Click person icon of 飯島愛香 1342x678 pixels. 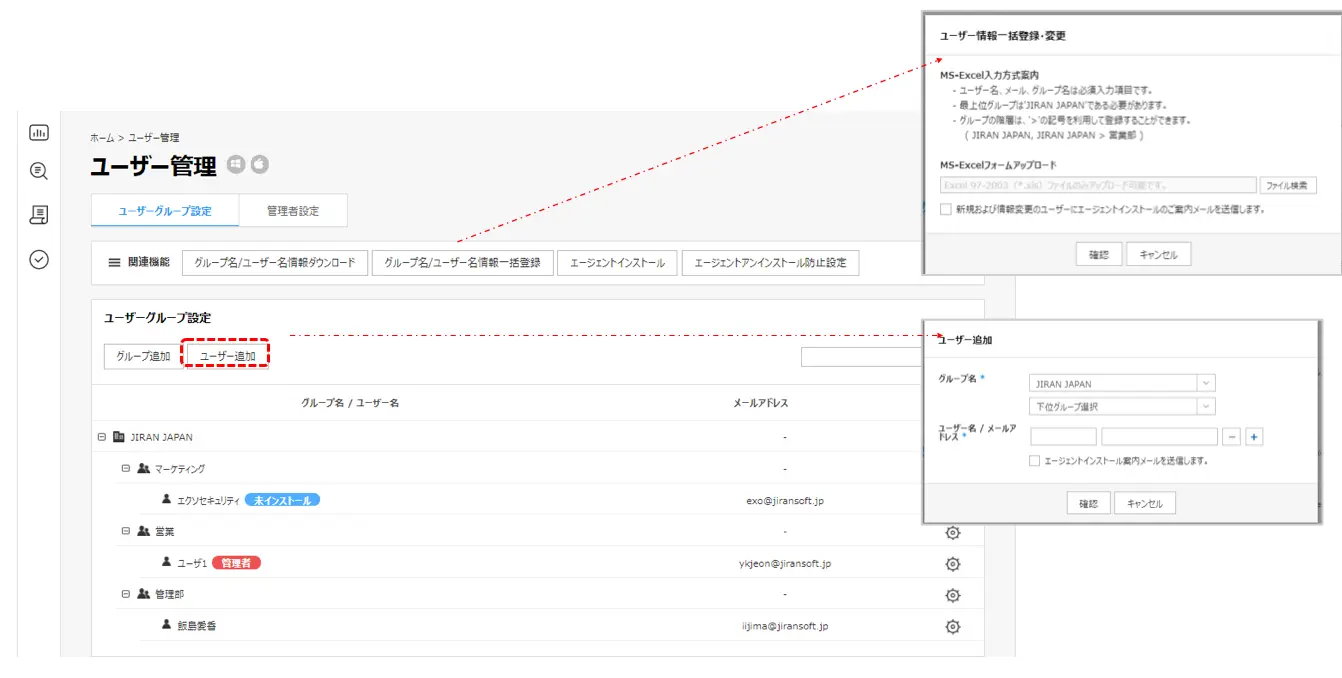coord(167,625)
